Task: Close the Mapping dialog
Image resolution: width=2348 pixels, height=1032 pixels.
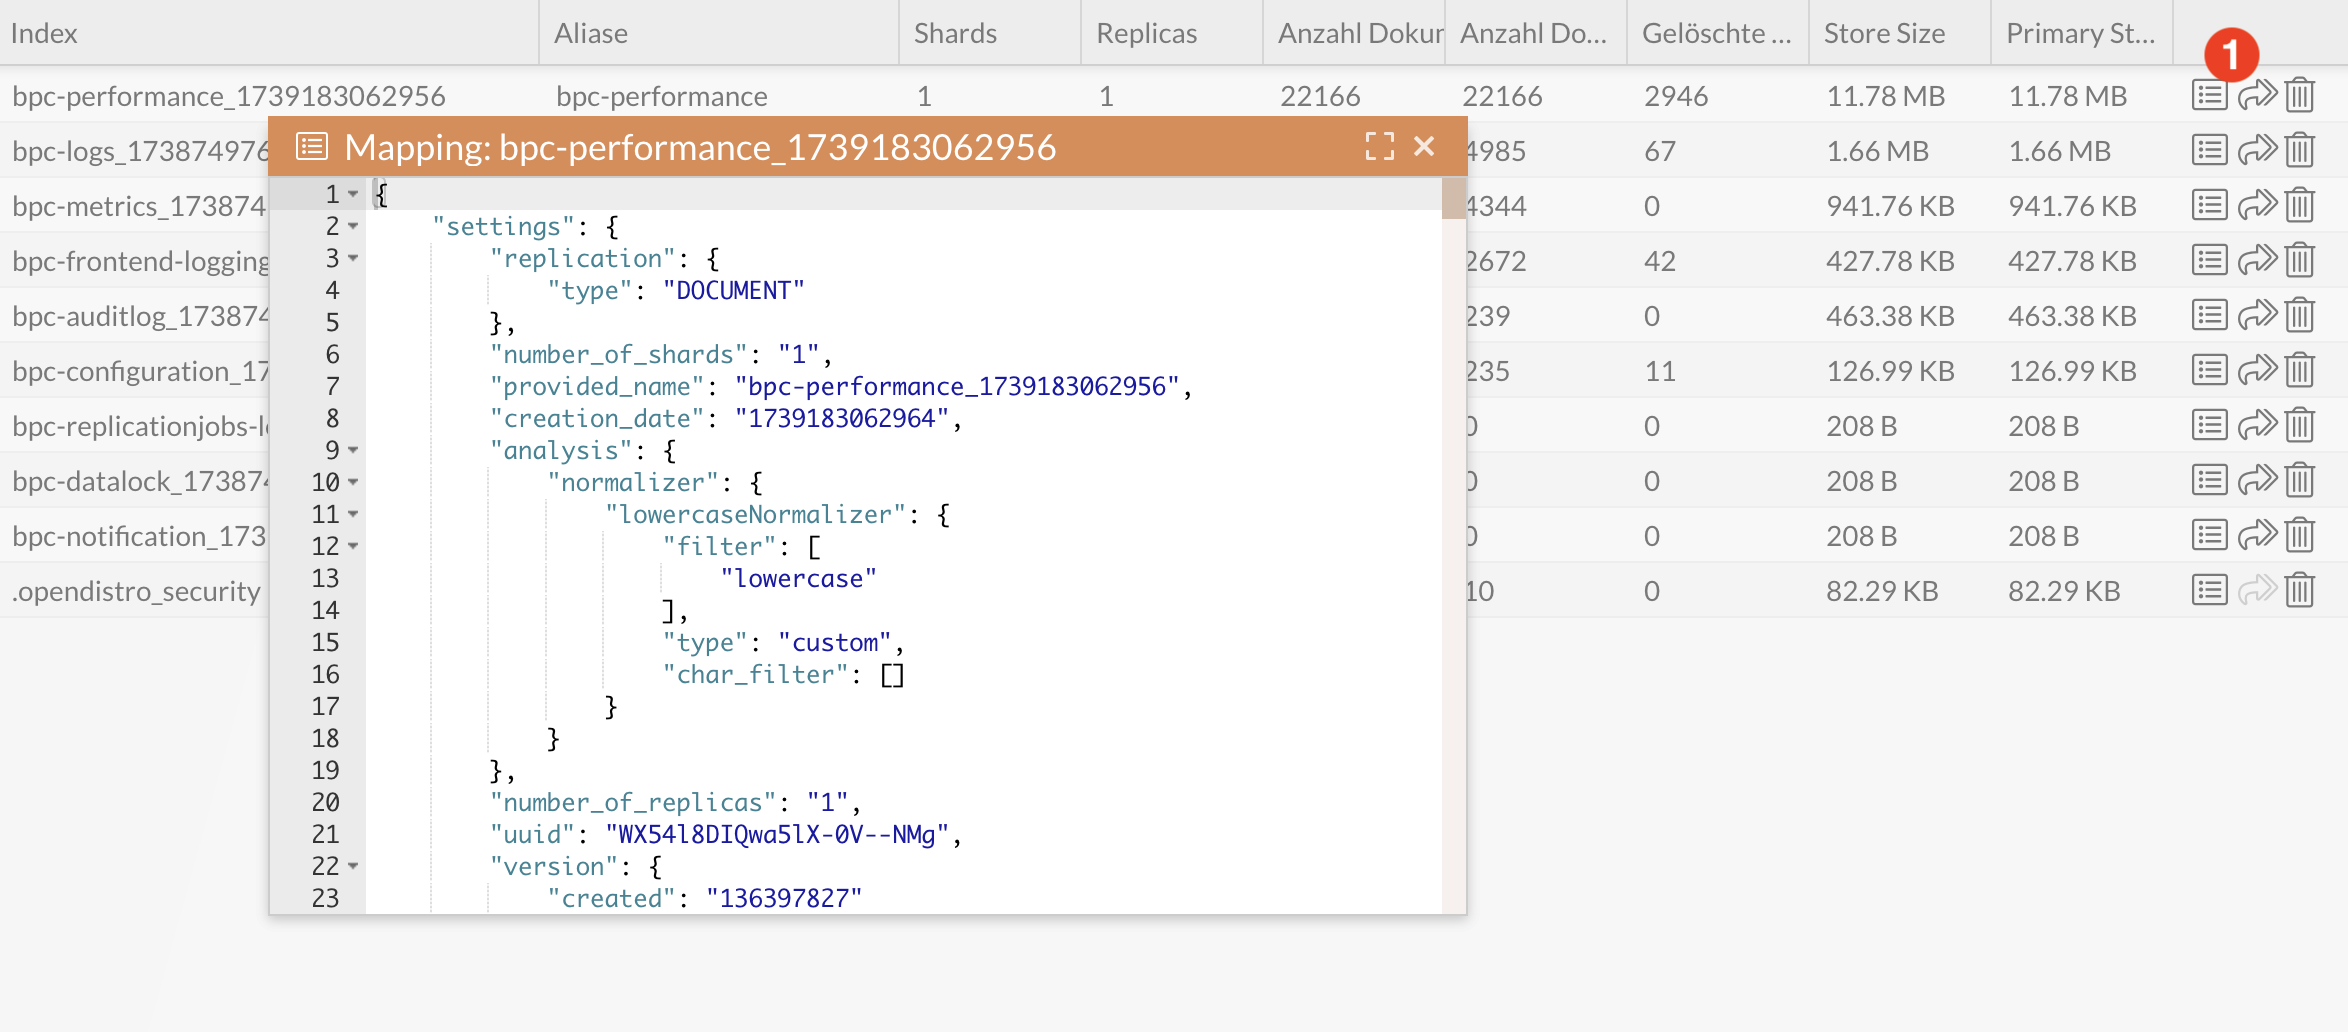Action: point(1424,147)
